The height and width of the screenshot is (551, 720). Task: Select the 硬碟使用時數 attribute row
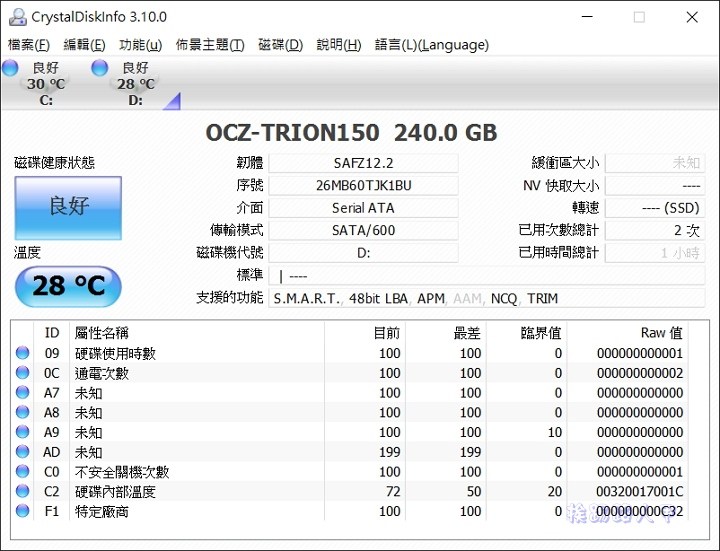click(351, 353)
